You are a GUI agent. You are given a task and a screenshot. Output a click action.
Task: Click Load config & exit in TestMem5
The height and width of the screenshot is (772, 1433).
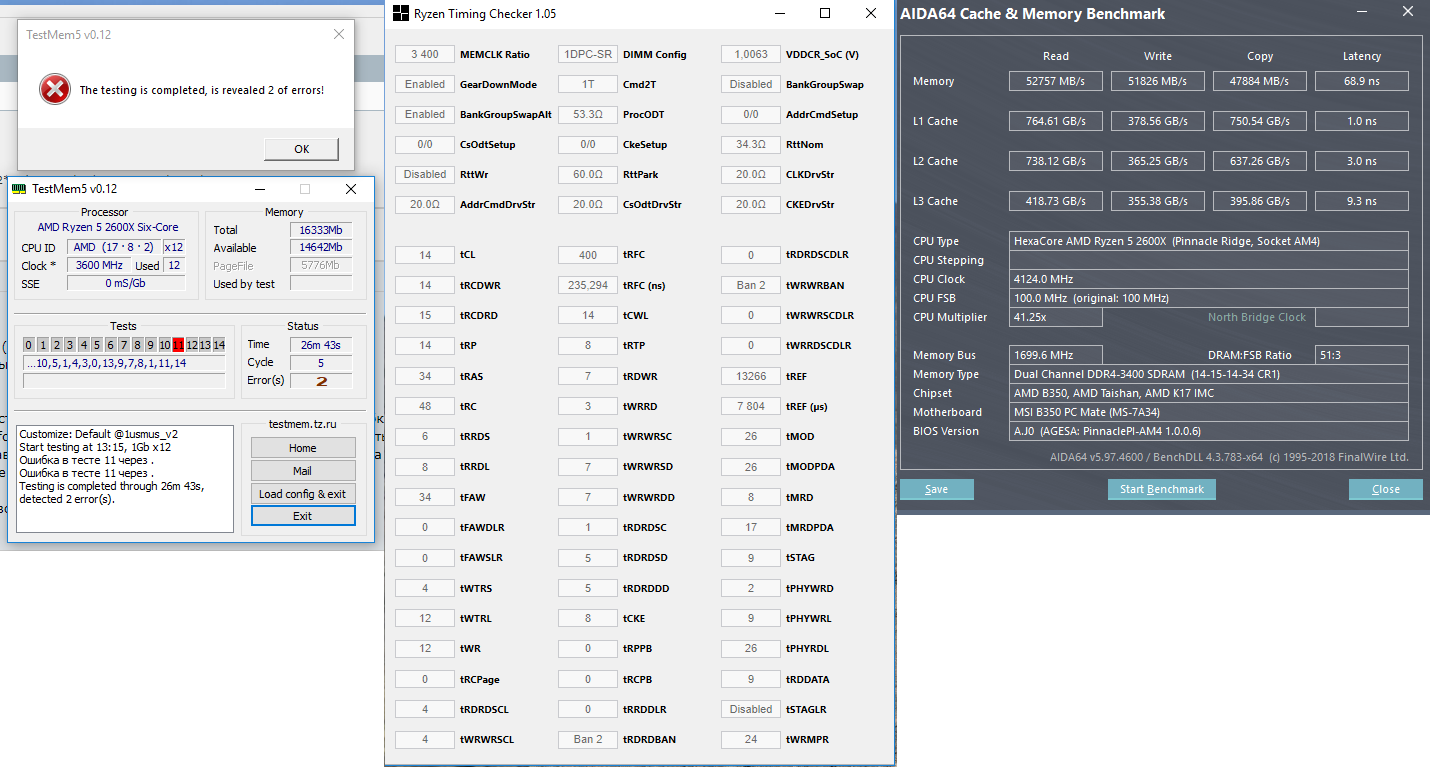pyautogui.click(x=303, y=494)
